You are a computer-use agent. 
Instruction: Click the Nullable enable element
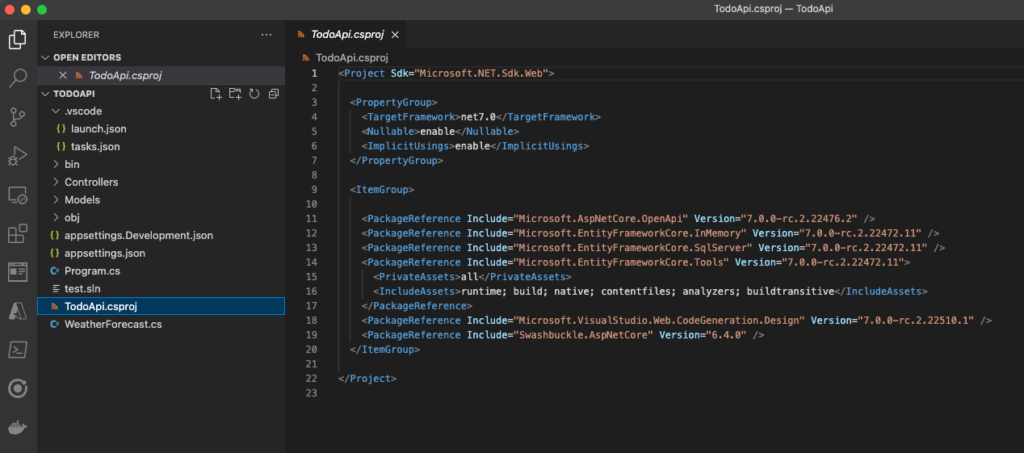[441, 131]
